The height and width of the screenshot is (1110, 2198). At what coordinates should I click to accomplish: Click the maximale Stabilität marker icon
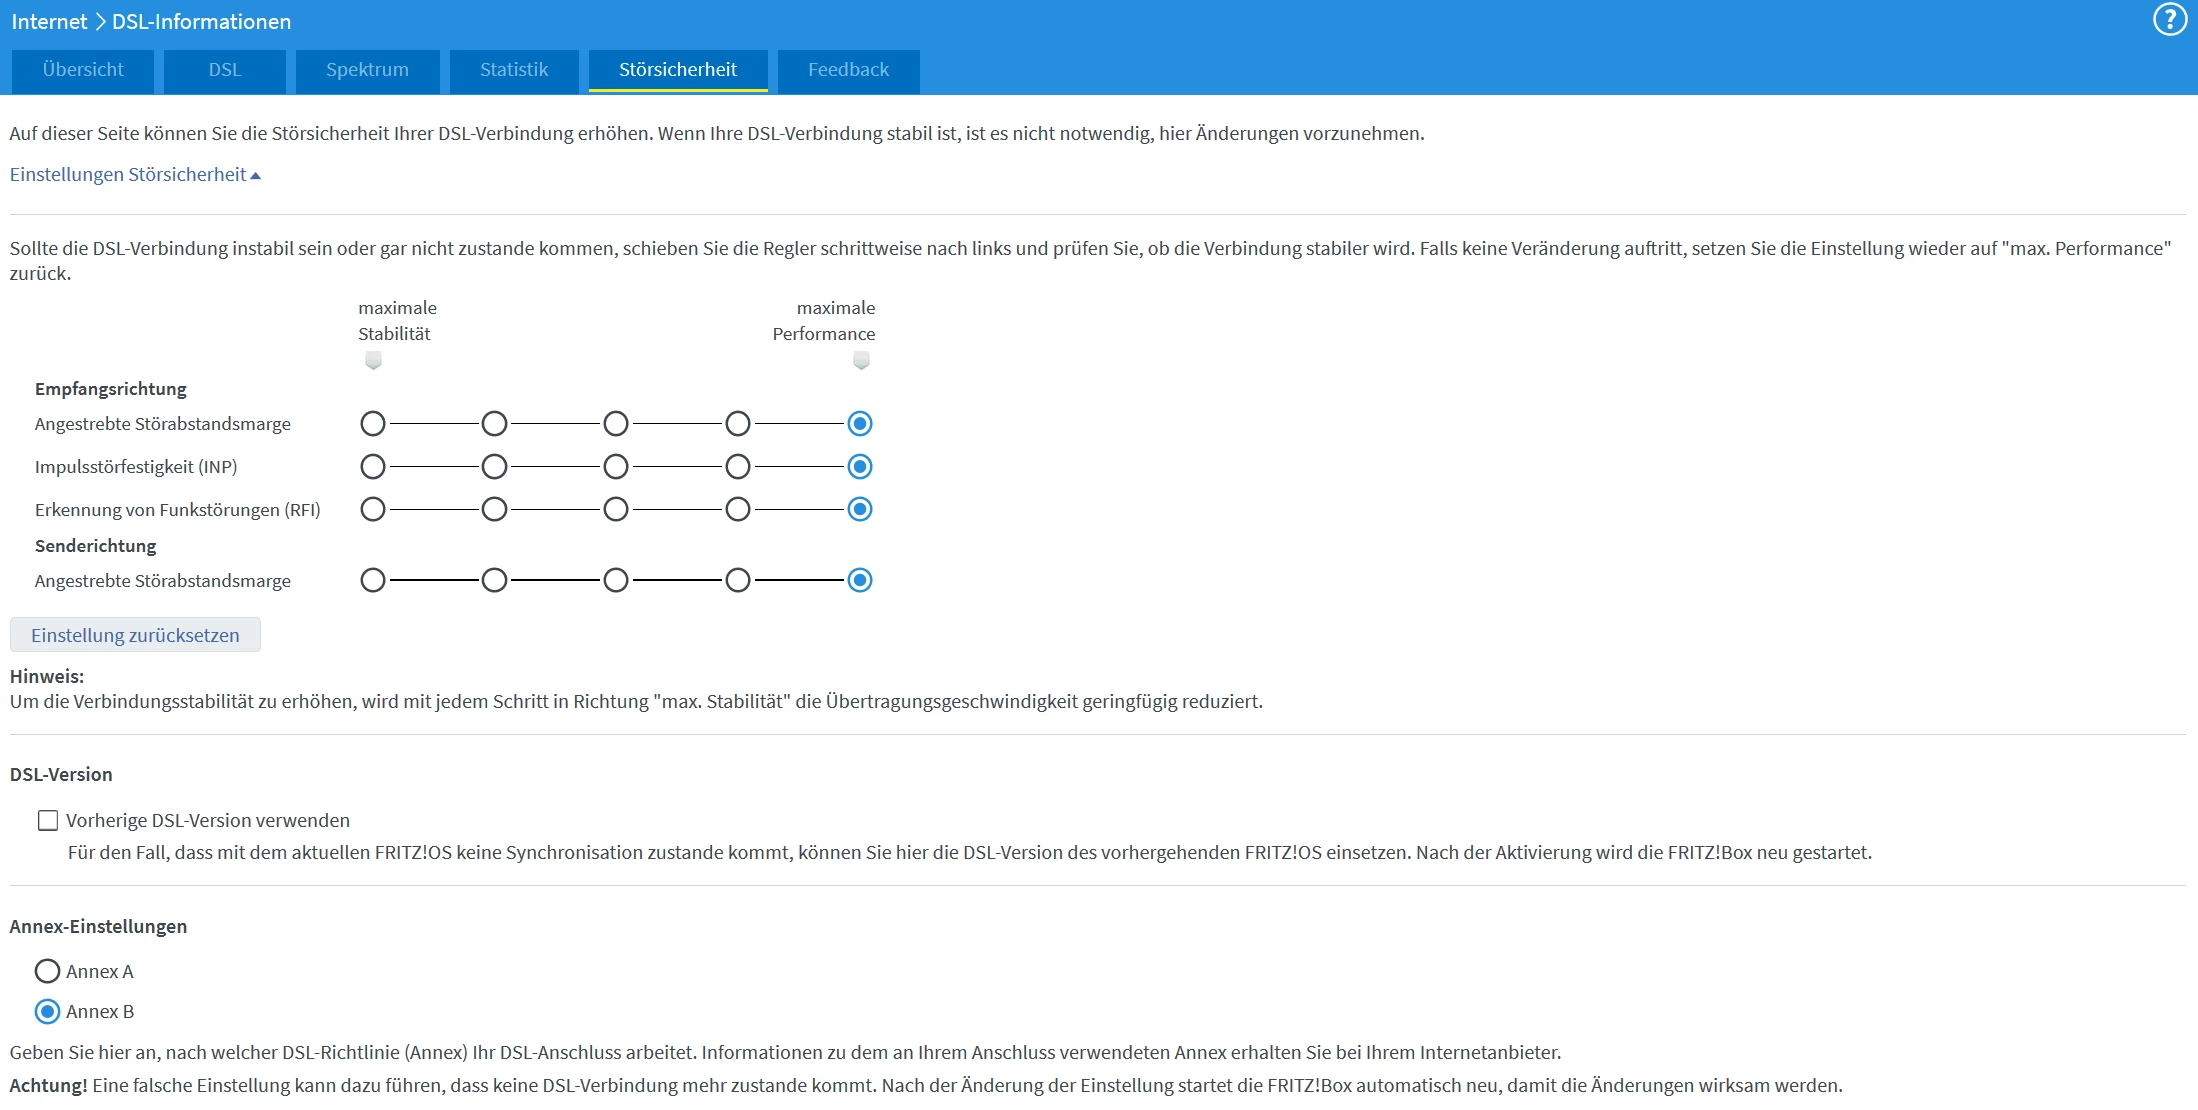(373, 360)
